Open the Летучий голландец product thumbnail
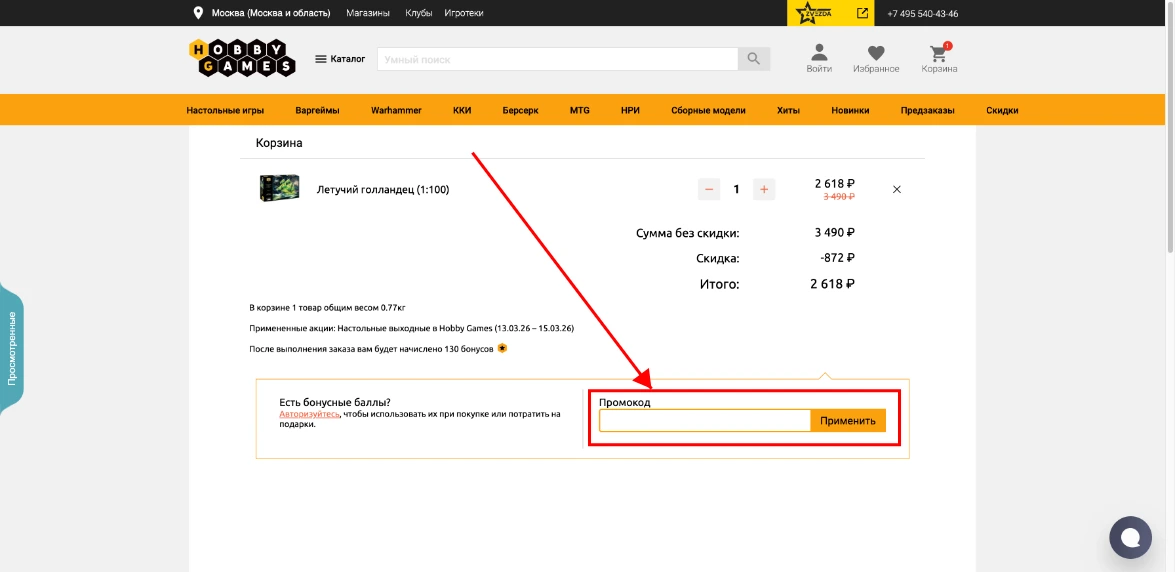The width and height of the screenshot is (1175, 572). coord(280,188)
